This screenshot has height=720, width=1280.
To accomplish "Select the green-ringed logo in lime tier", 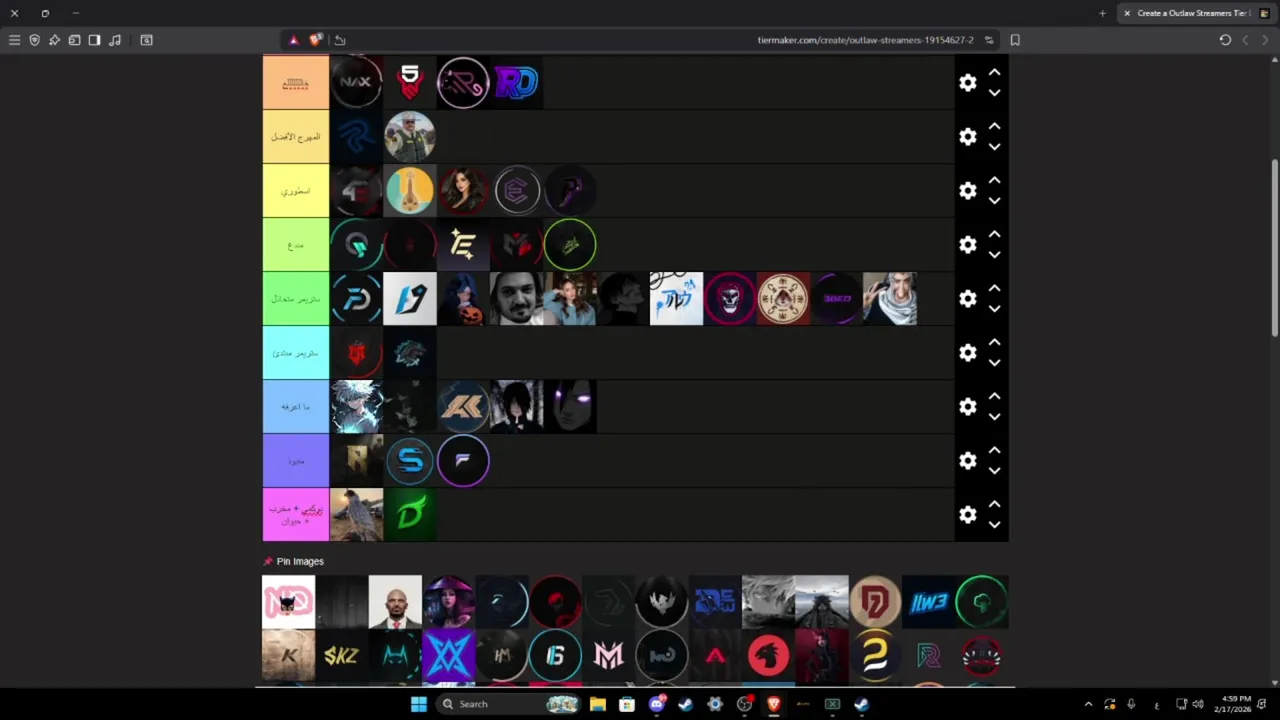I will pos(570,245).
